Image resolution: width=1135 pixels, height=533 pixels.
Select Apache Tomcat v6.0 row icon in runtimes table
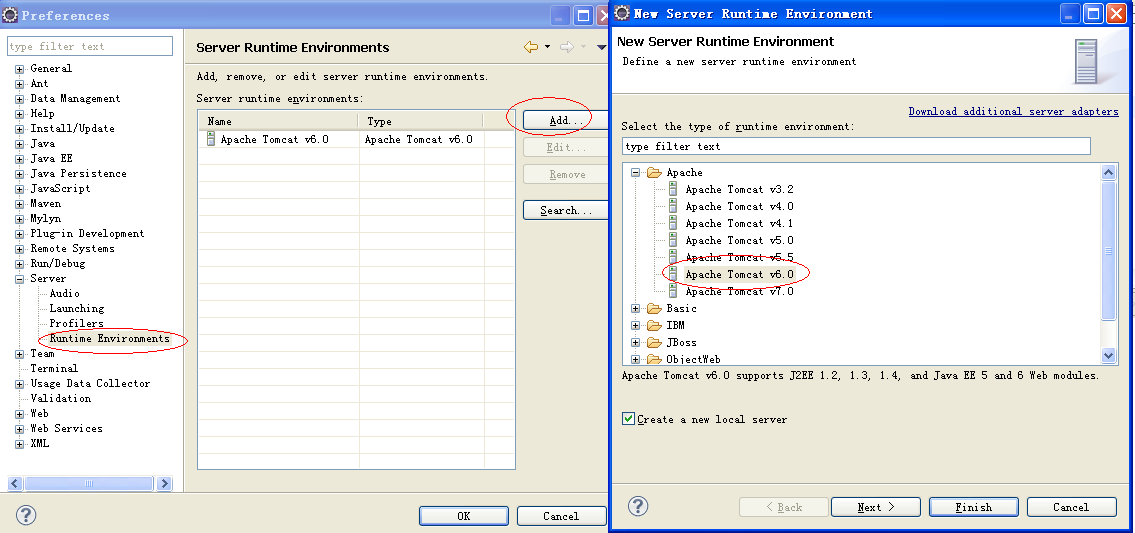(x=211, y=139)
